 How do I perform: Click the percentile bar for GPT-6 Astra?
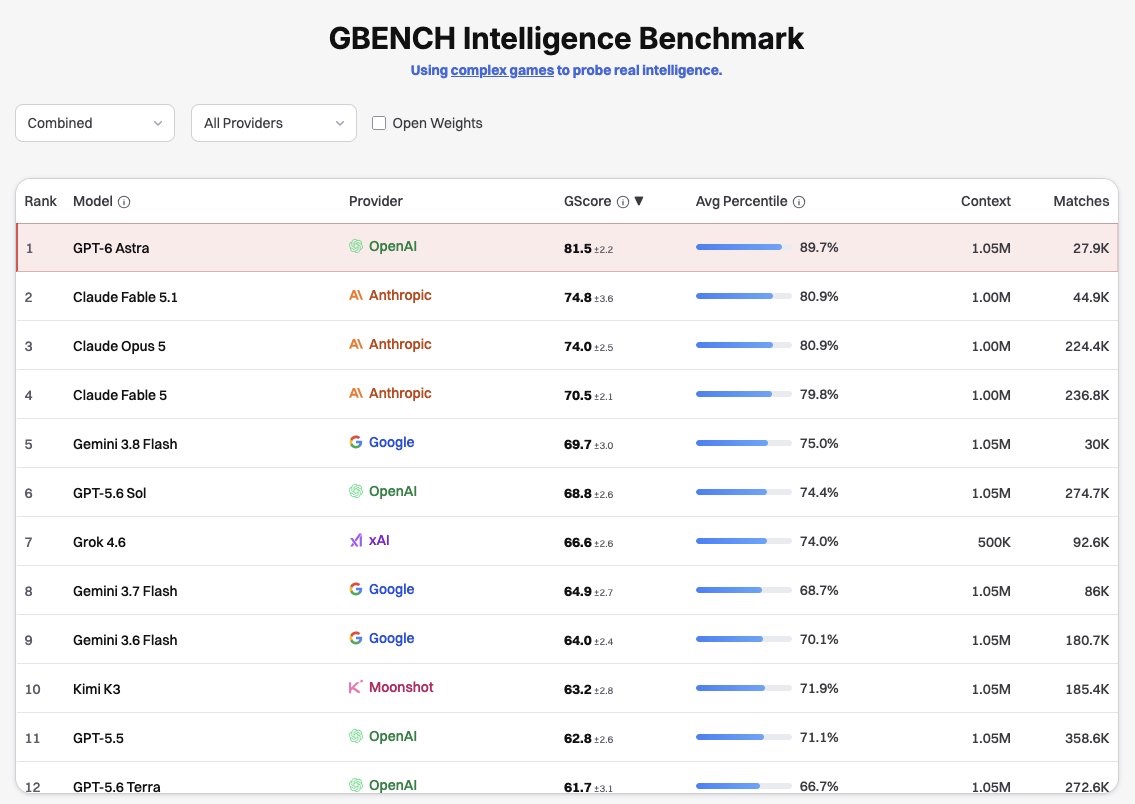pyautogui.click(x=743, y=247)
